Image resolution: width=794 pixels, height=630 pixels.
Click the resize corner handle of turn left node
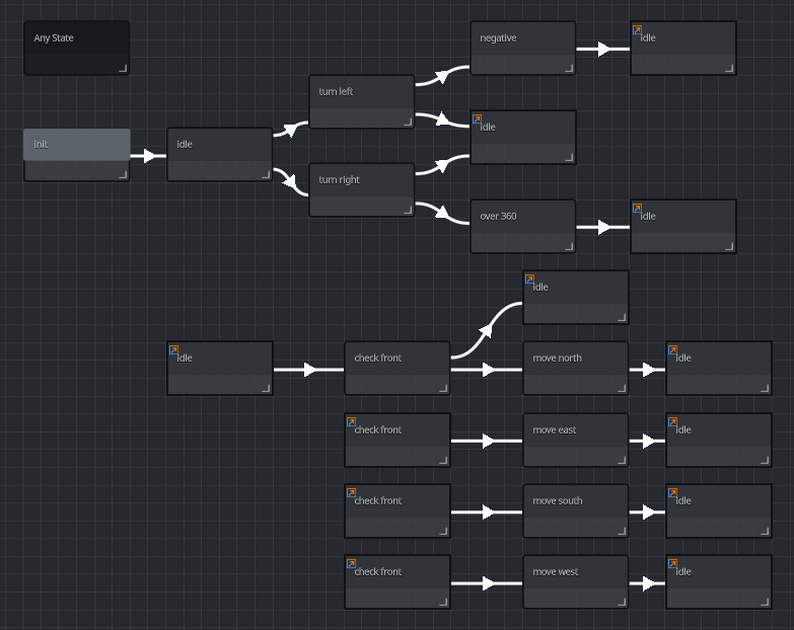click(x=408, y=122)
